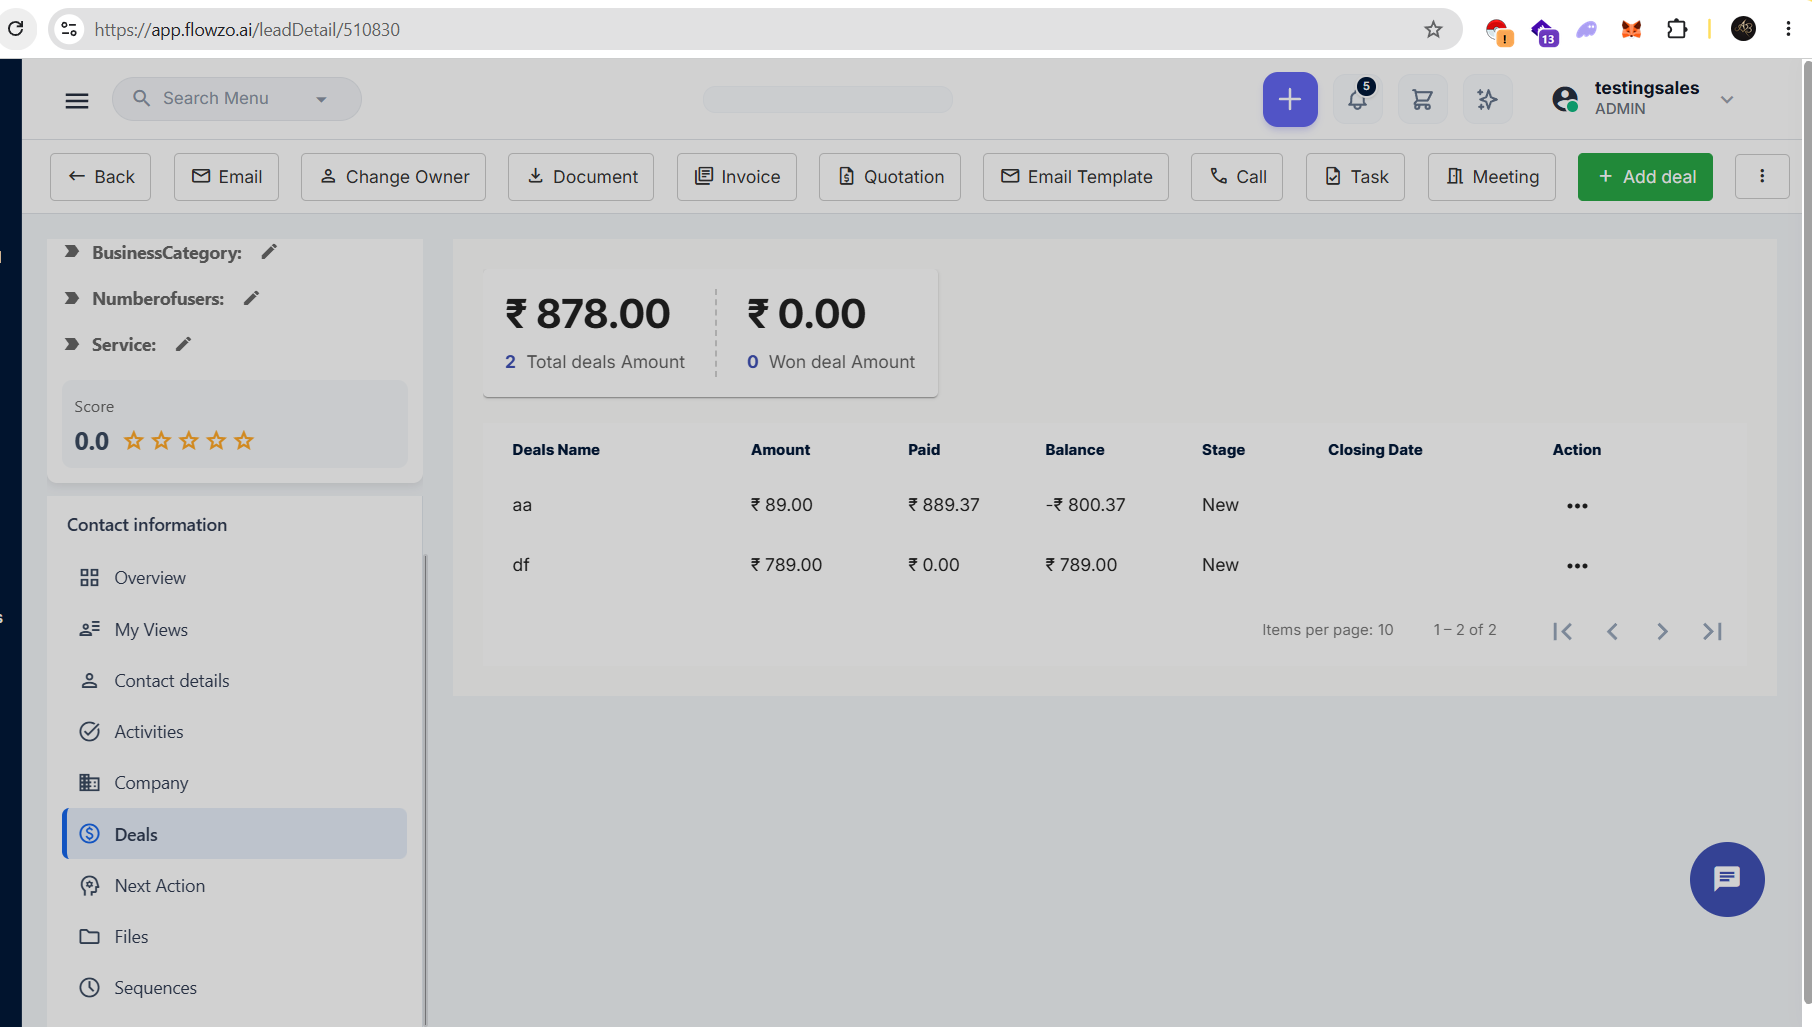Go to last page of deals
Screen dimensions: 1812x1027
(x=1712, y=631)
